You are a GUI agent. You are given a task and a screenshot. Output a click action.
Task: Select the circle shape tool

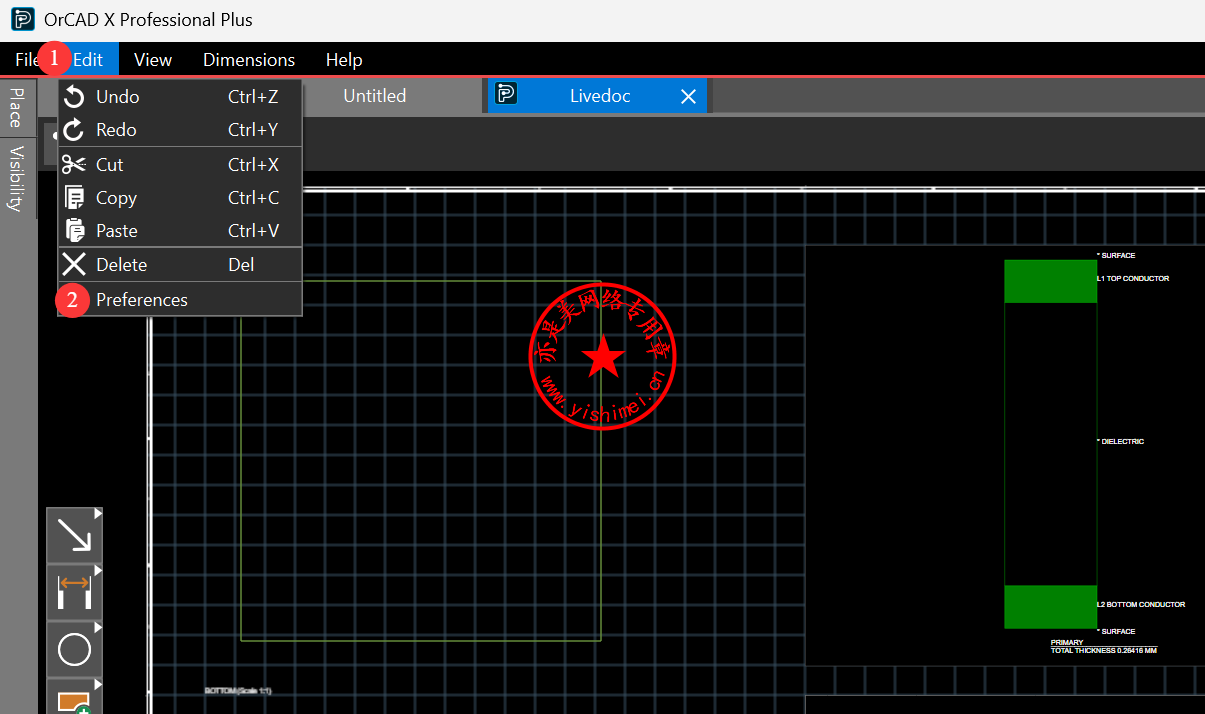74,650
